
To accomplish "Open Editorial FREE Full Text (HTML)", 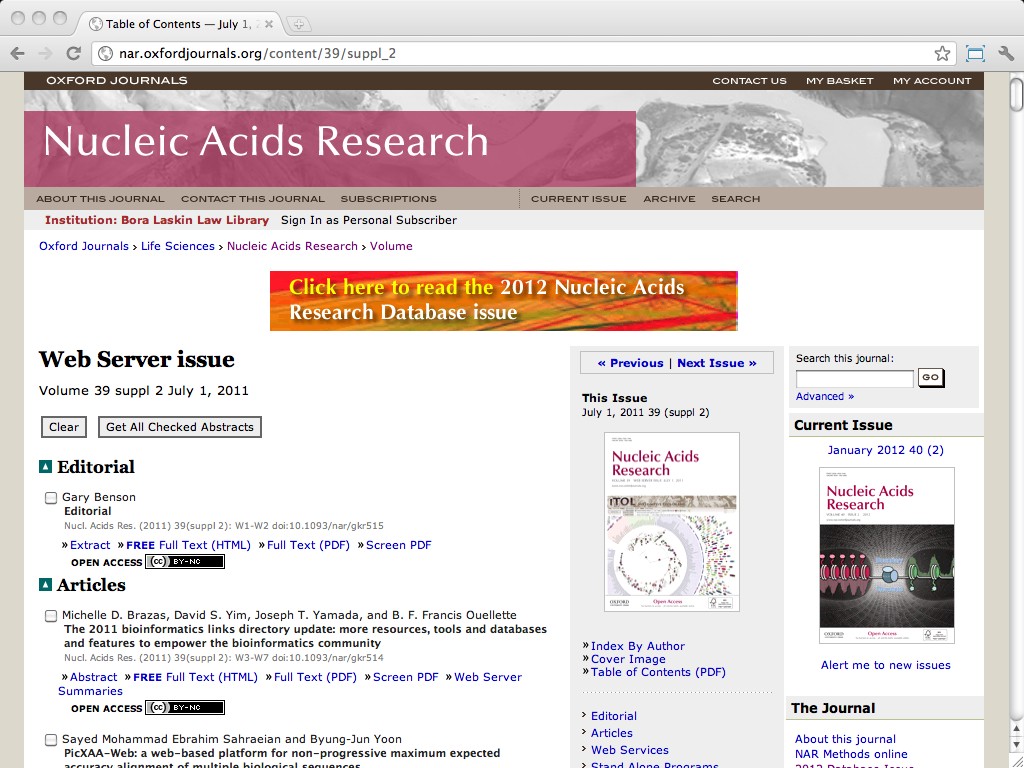I will point(188,545).
